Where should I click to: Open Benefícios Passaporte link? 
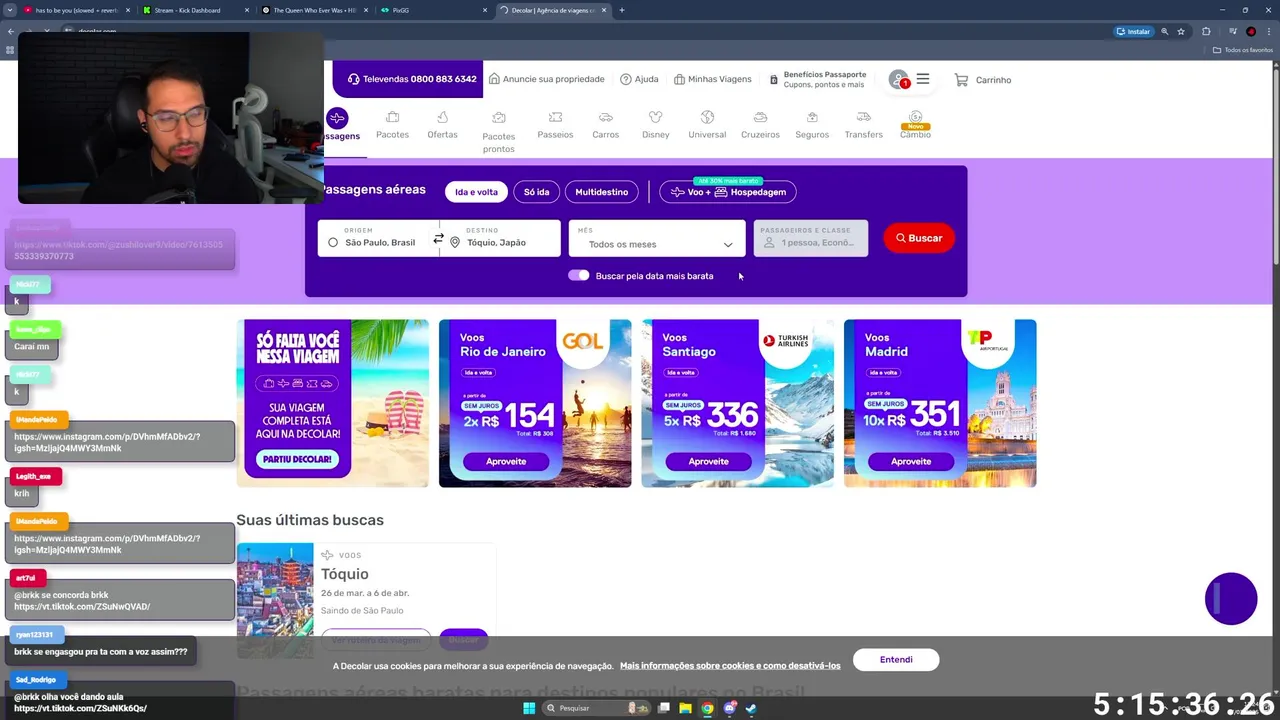pos(817,79)
